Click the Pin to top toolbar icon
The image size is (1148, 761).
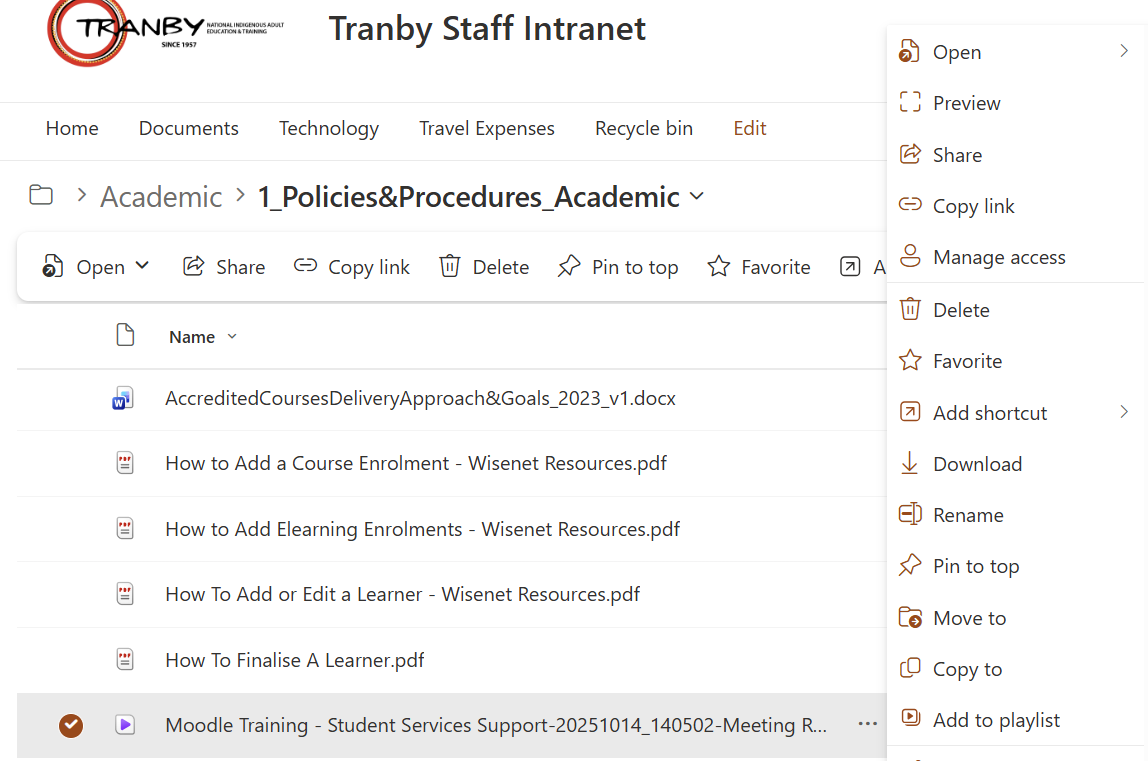(x=569, y=266)
